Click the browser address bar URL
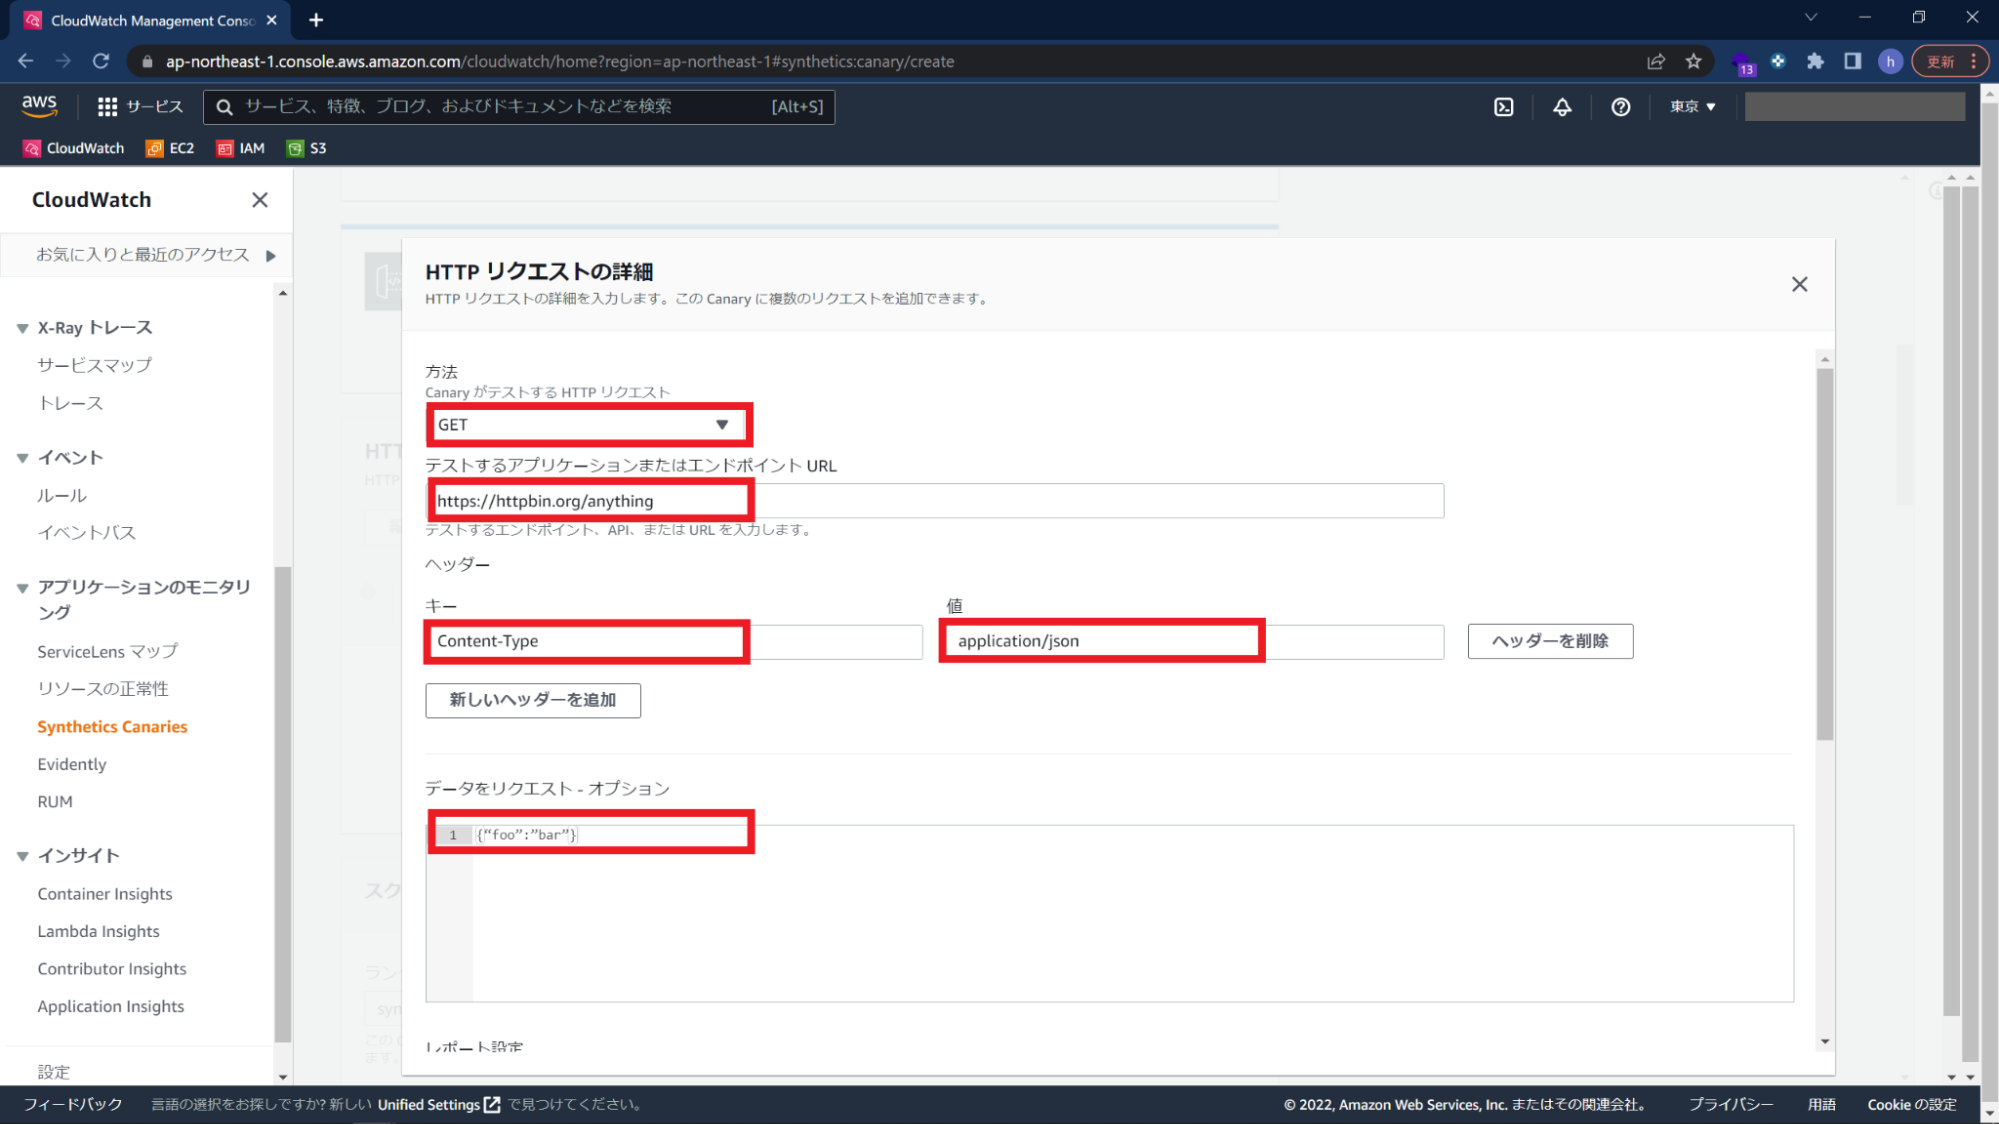Screen dimensions: 1999x1125 point(560,61)
